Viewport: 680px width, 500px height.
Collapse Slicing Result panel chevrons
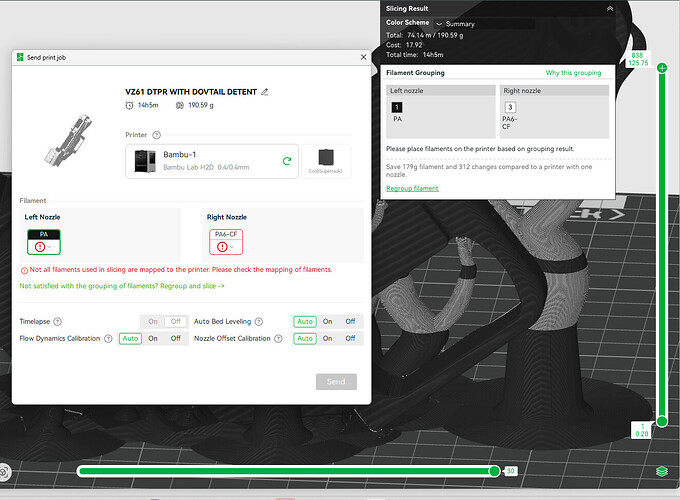(x=610, y=9)
